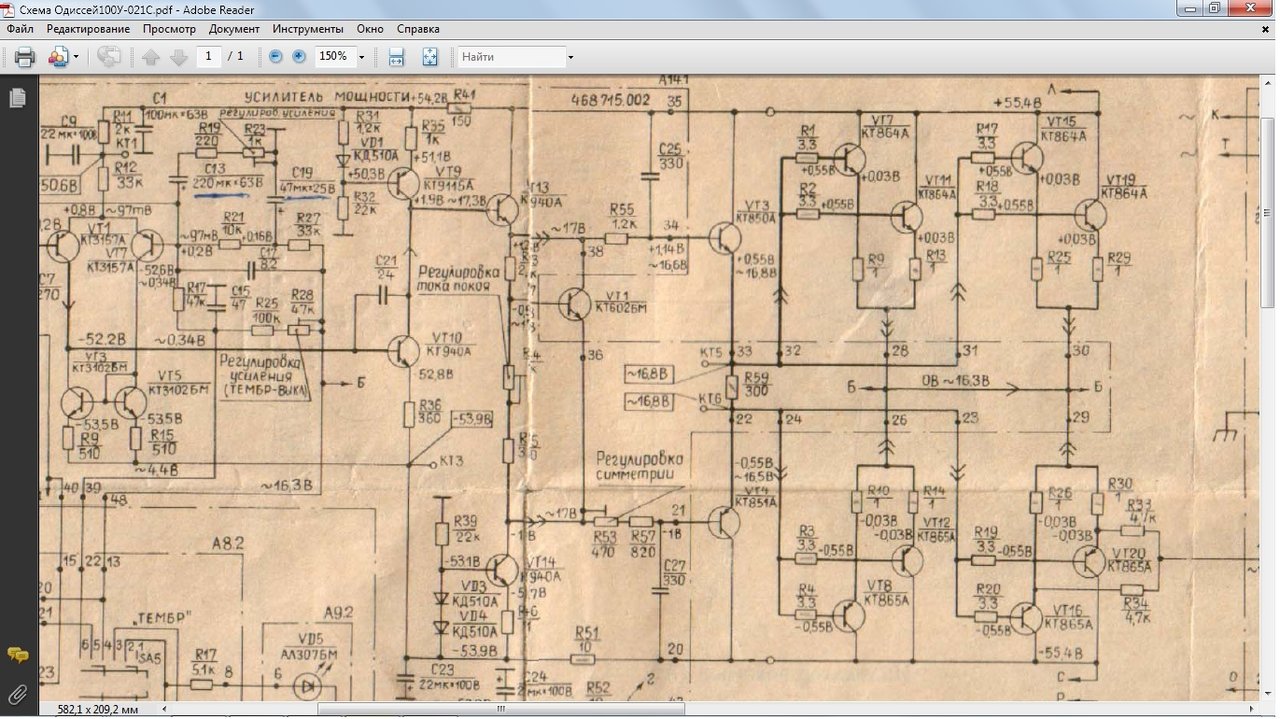Click the zoom out minus button
1280x719 pixels.
[276, 57]
